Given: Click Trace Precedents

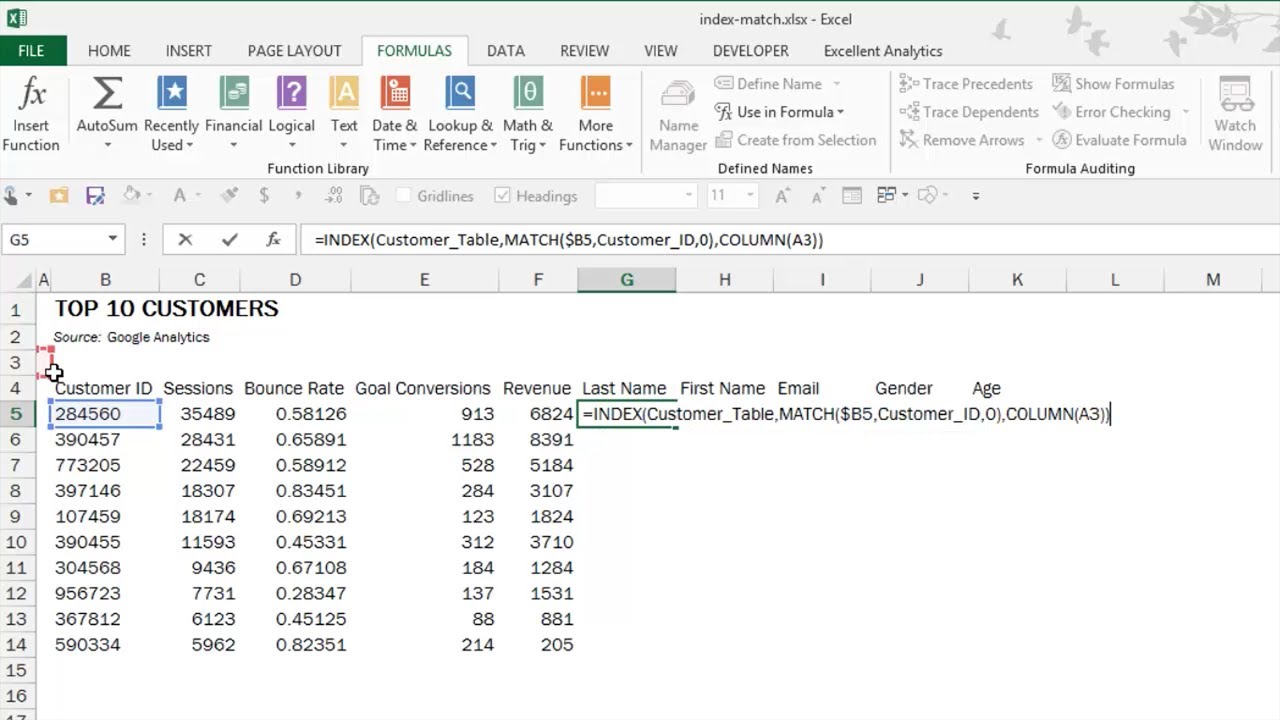Looking at the screenshot, I should point(966,84).
